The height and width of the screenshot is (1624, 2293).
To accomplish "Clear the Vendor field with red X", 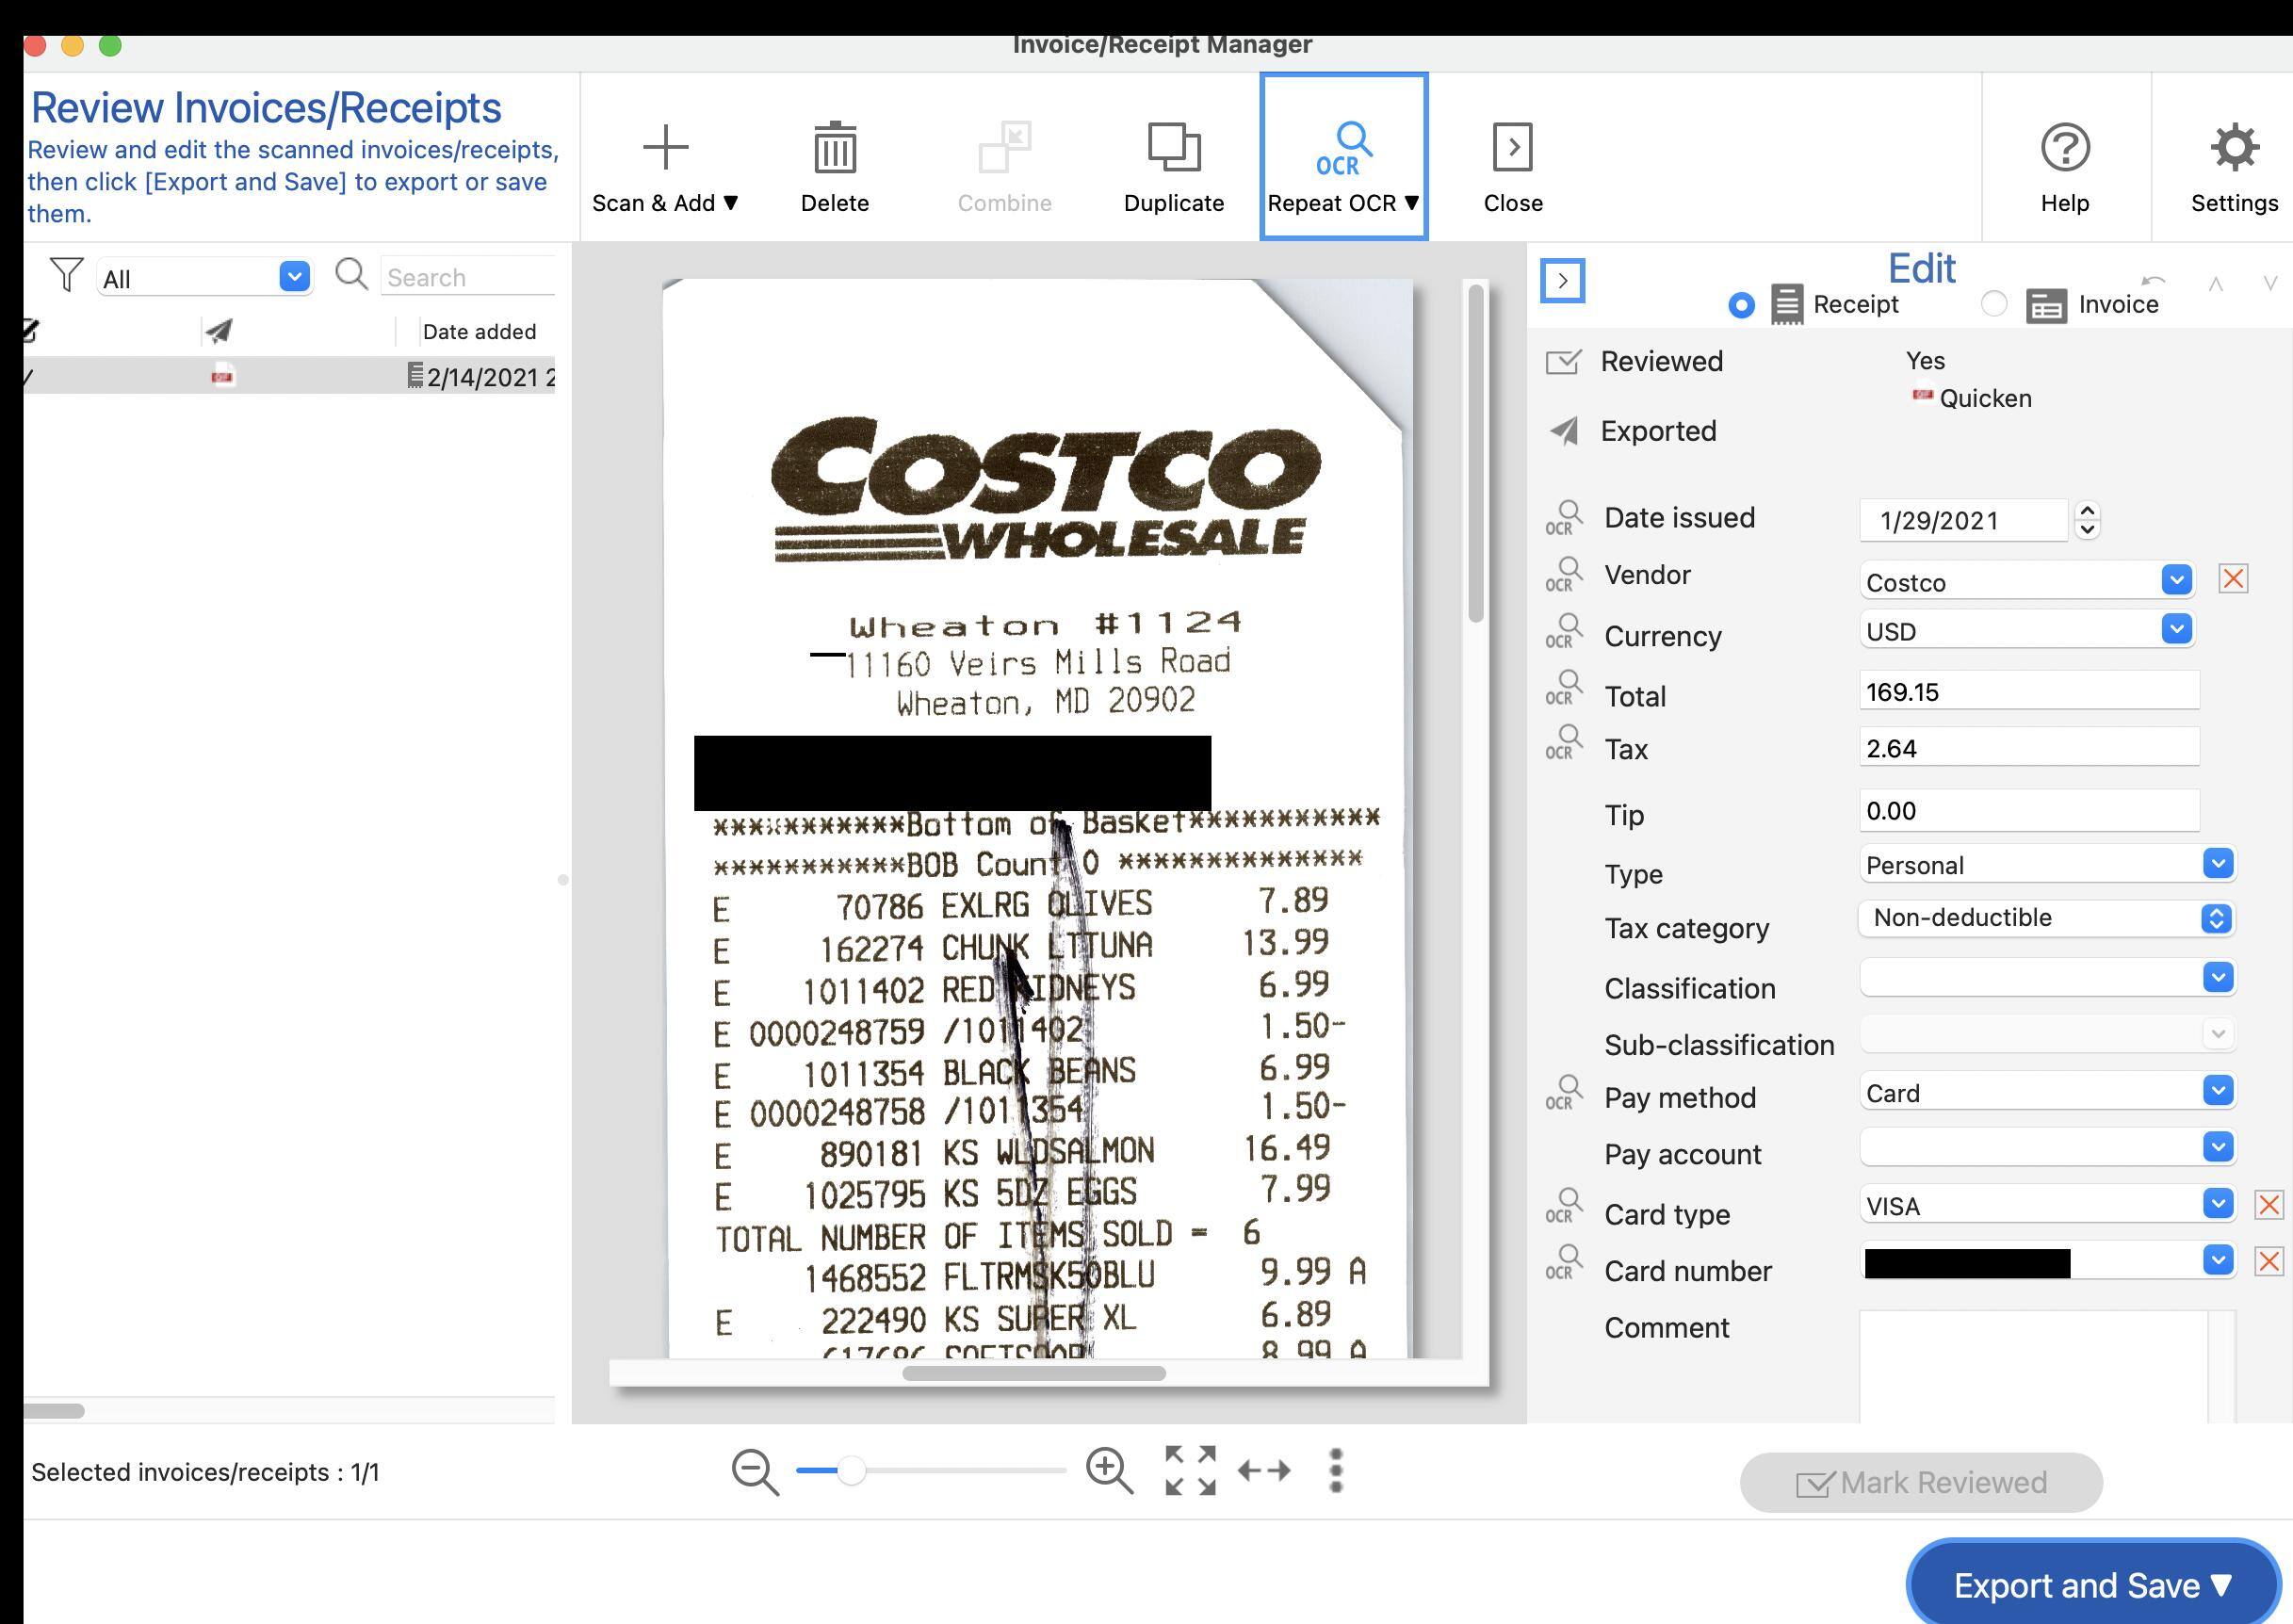I will coord(2233,579).
